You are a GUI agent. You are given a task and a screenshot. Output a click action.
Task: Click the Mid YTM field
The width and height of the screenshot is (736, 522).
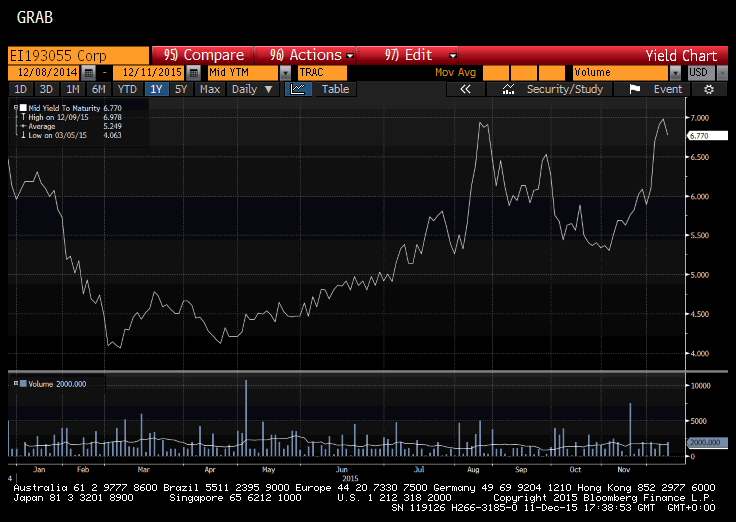[x=243, y=73]
